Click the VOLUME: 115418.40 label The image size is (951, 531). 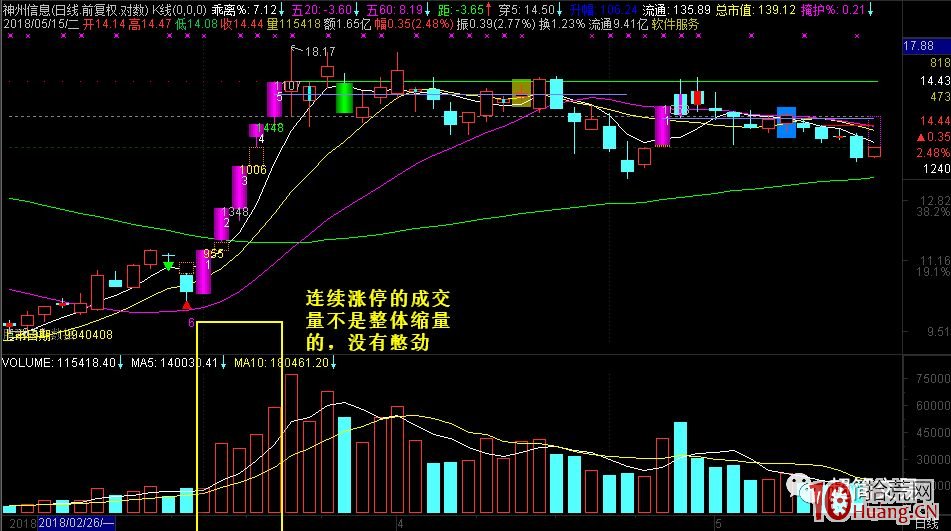(58, 362)
